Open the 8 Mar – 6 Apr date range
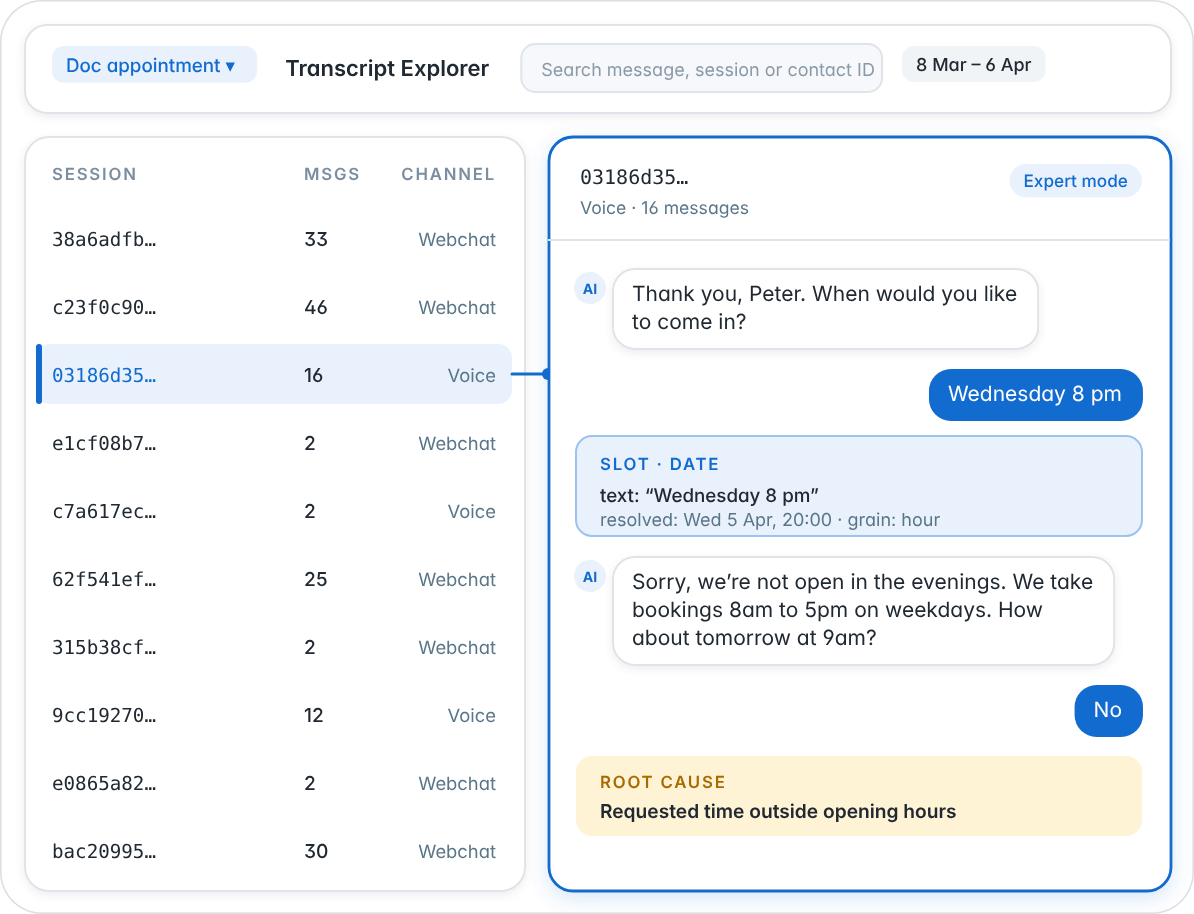1194x914 pixels. pos(973,65)
